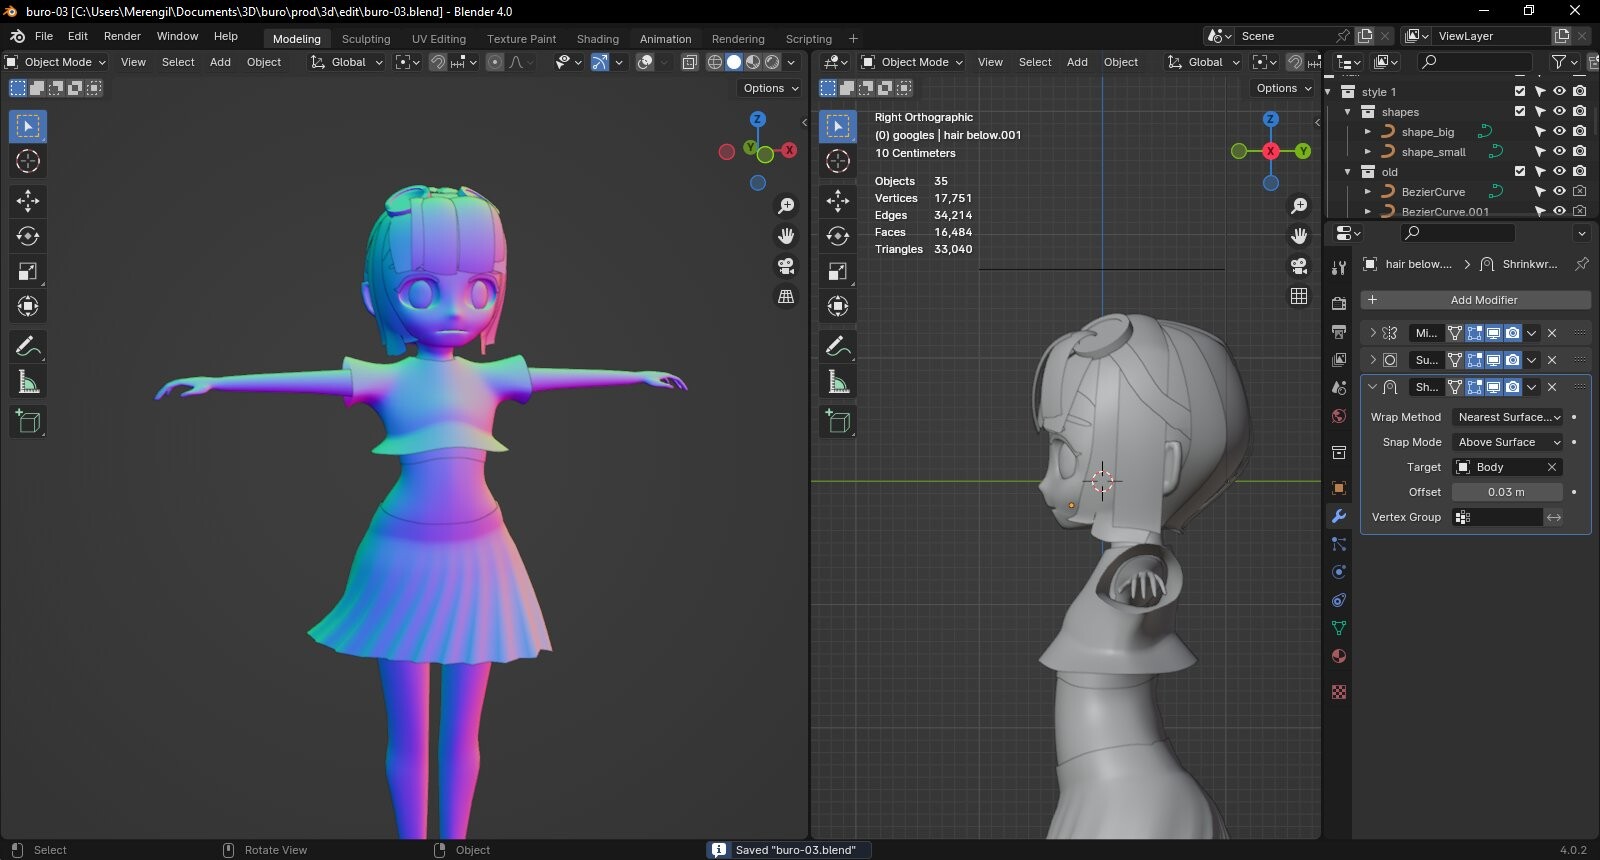The height and width of the screenshot is (860, 1600).
Task: Clear the Body target field
Action: coord(1552,467)
